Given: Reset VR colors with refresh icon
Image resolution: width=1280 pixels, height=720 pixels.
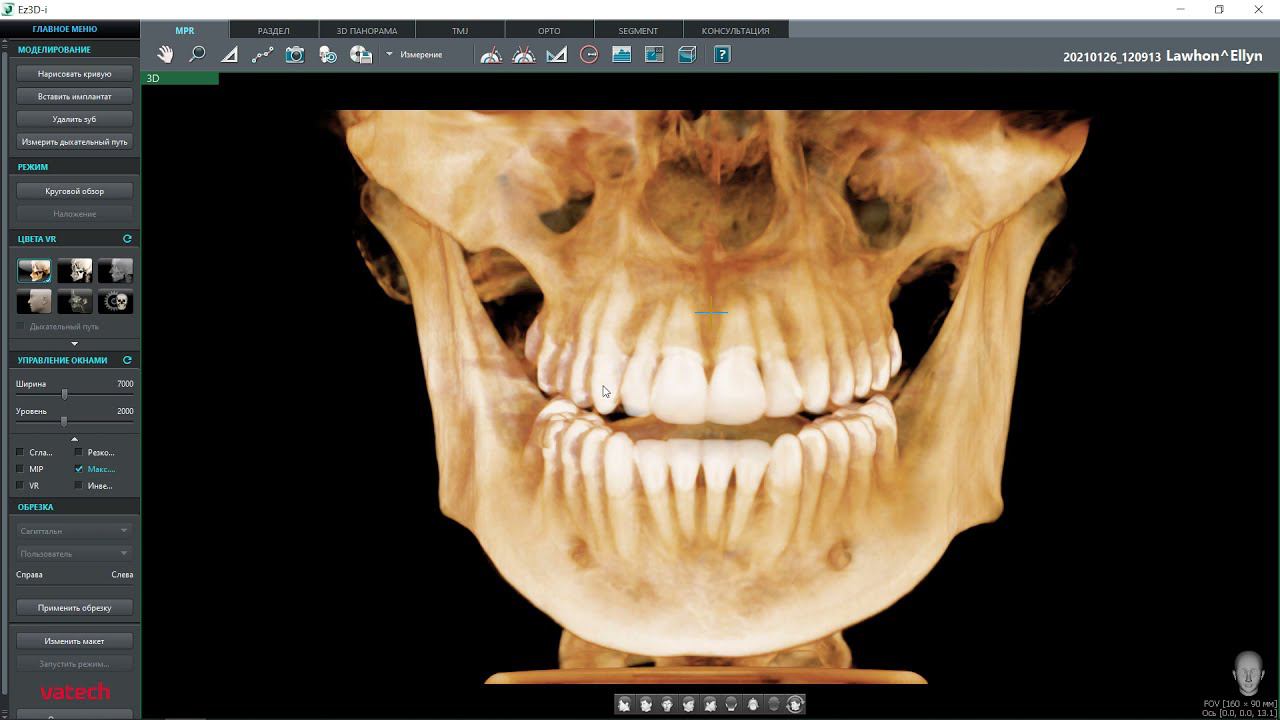Looking at the screenshot, I should point(127,239).
